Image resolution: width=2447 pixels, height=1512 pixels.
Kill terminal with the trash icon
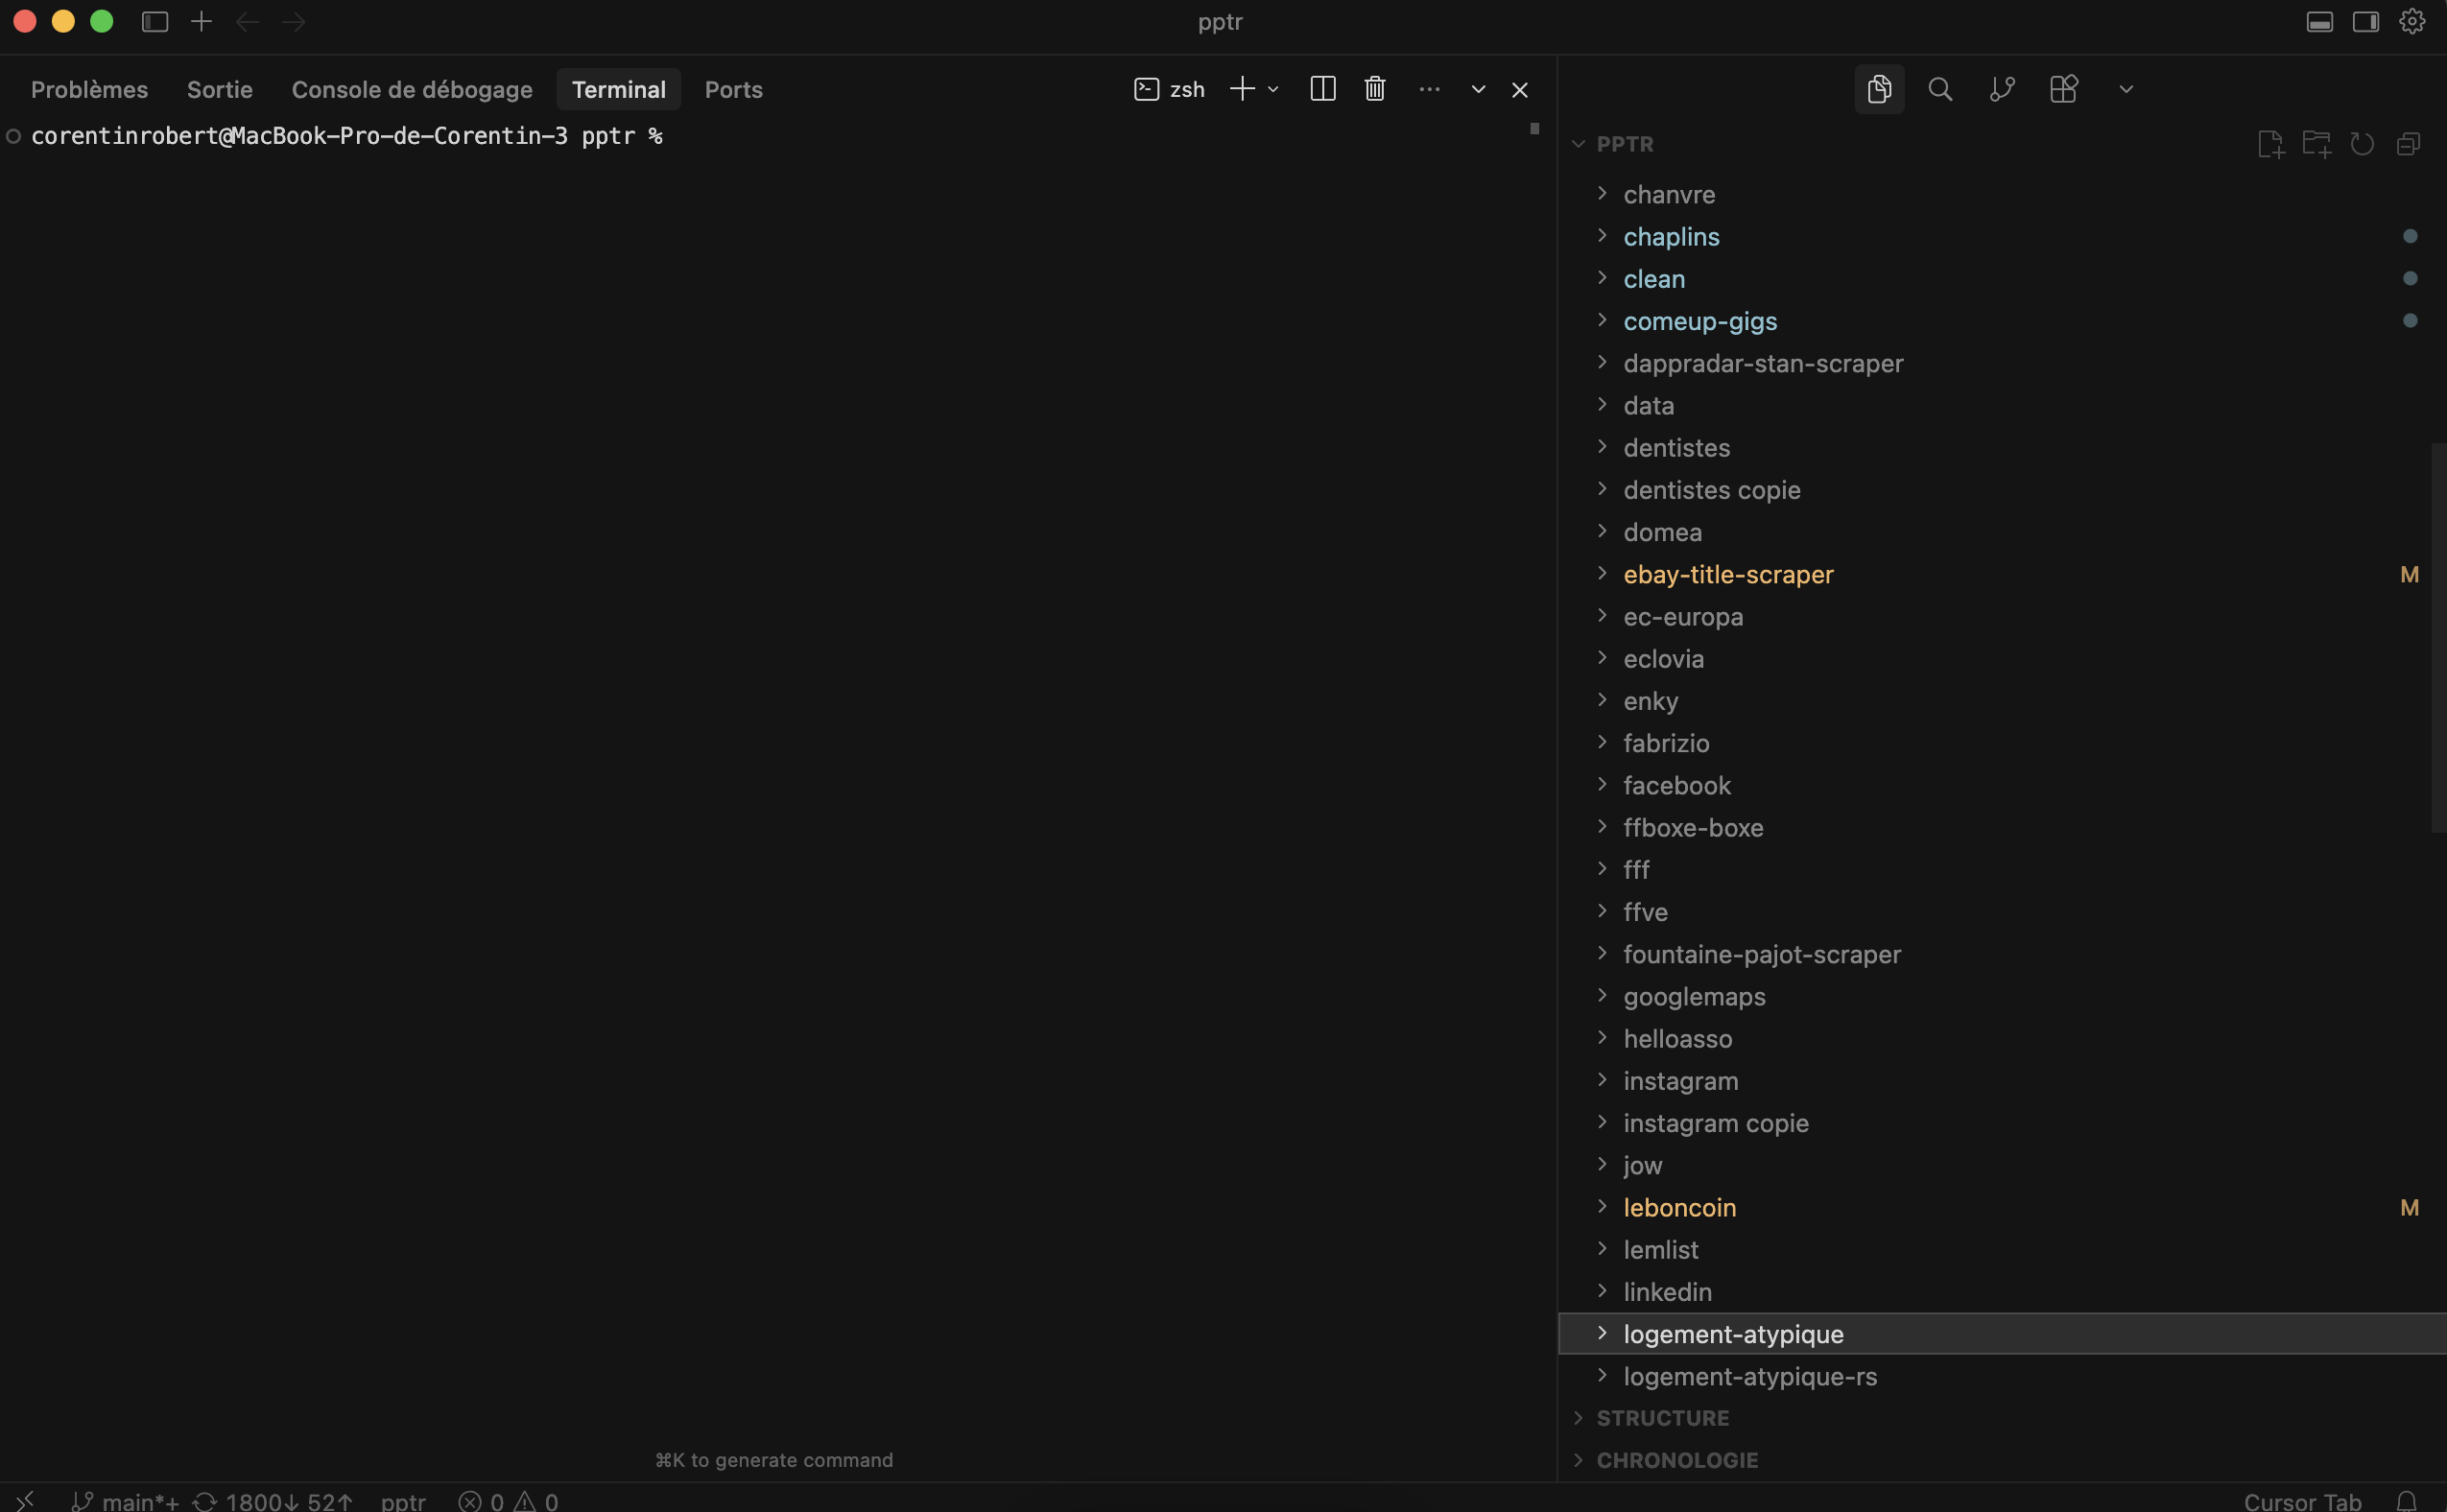pos(1375,89)
